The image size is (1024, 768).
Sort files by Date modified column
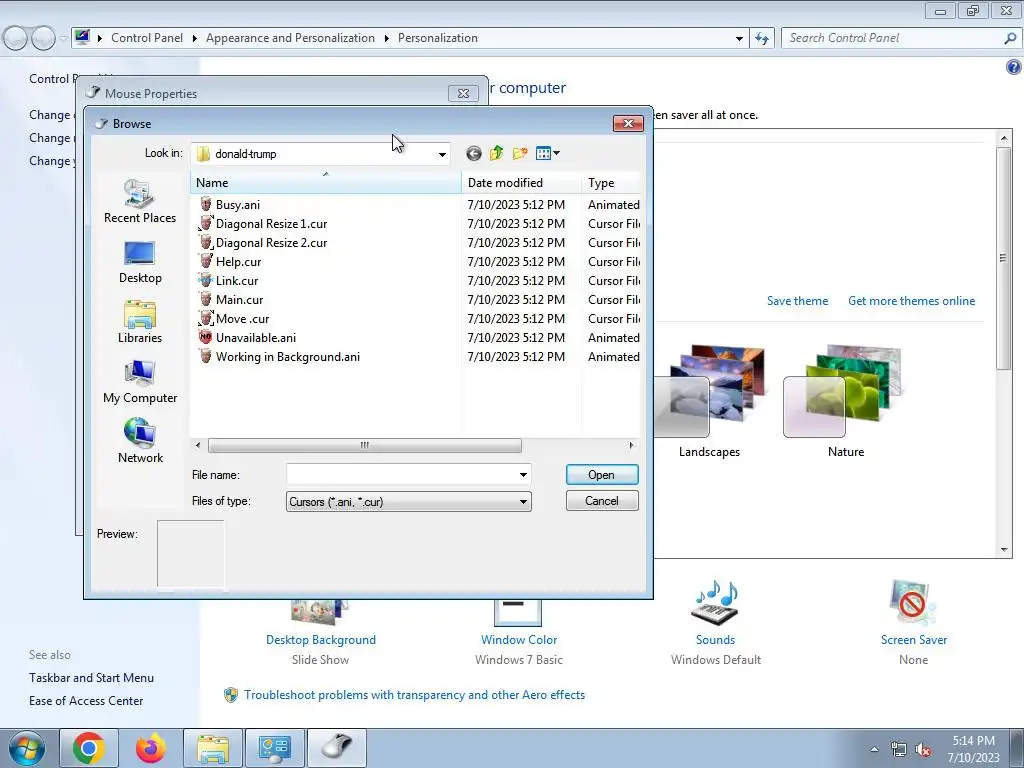click(521, 183)
